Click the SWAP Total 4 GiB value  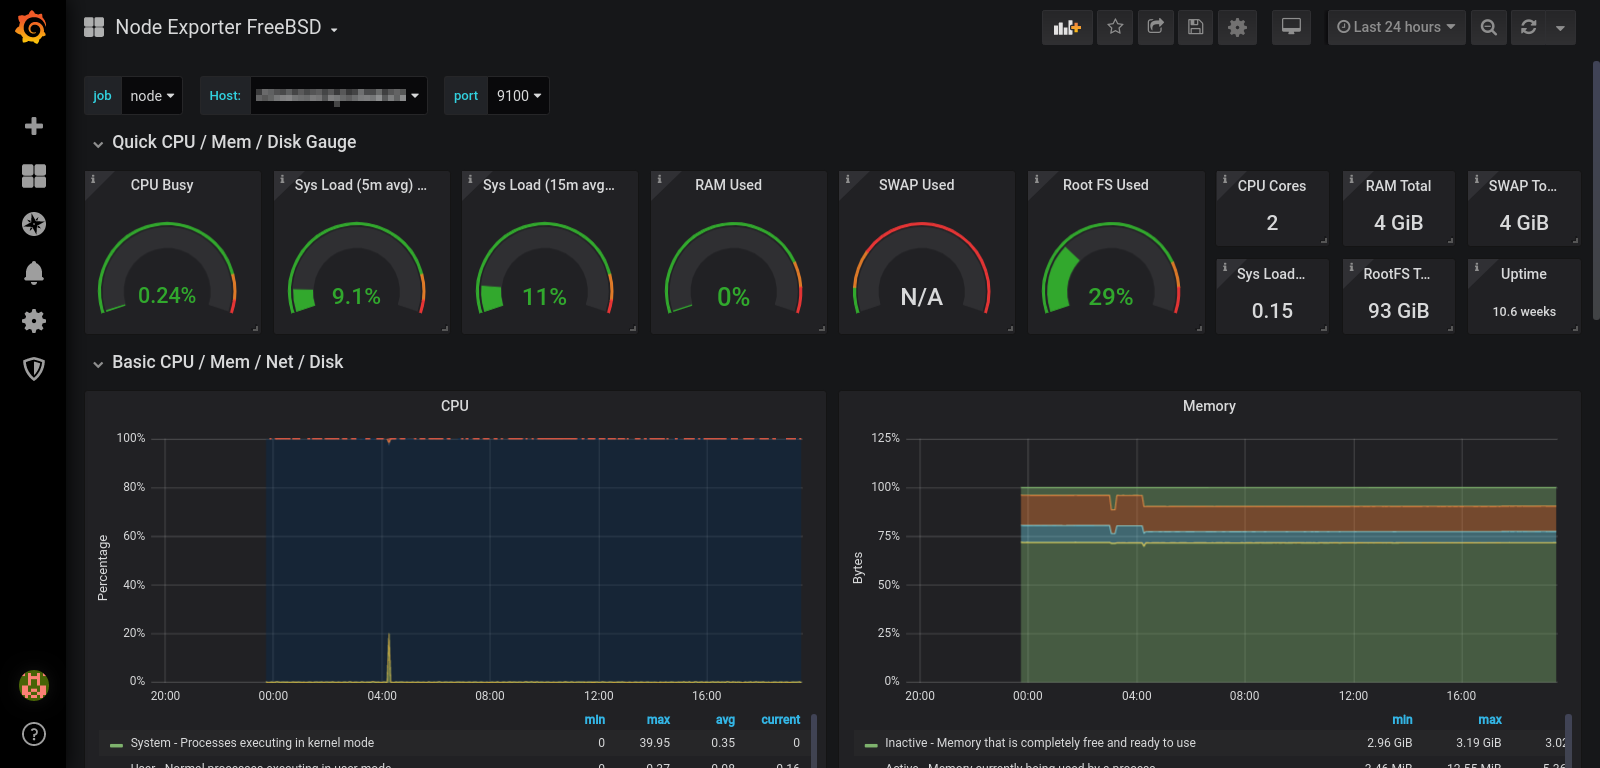(1524, 223)
